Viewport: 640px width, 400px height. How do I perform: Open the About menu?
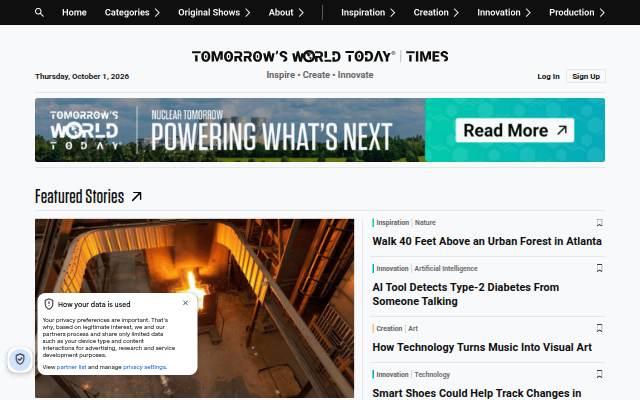[x=281, y=12]
